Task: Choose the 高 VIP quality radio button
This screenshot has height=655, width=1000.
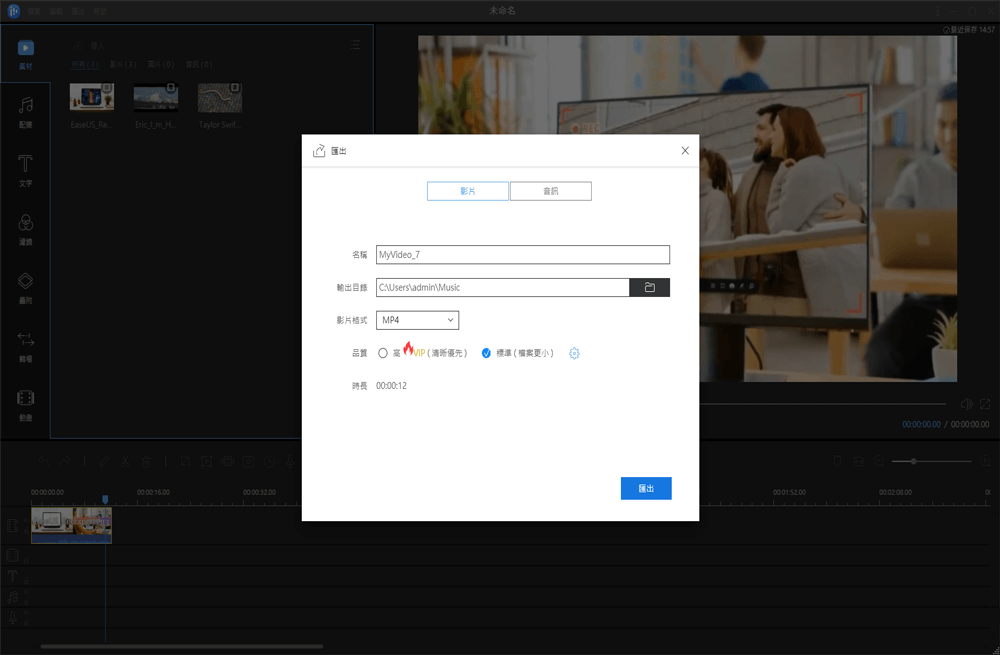Action: [381, 353]
